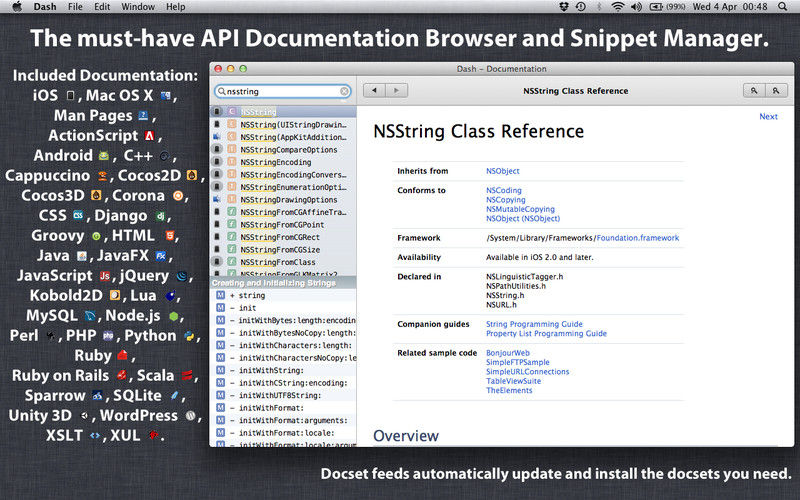800x500 pixels.
Task: Click the zoom out button in toolbar
Action: click(x=754, y=91)
